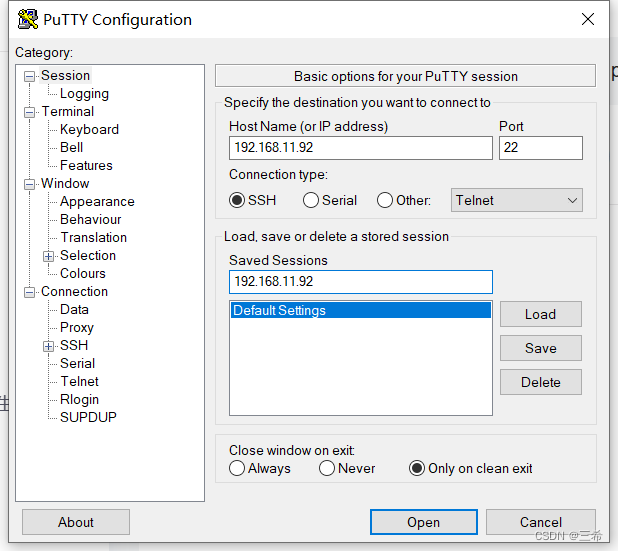Open the Features category
618x551 pixels.
[86, 166]
